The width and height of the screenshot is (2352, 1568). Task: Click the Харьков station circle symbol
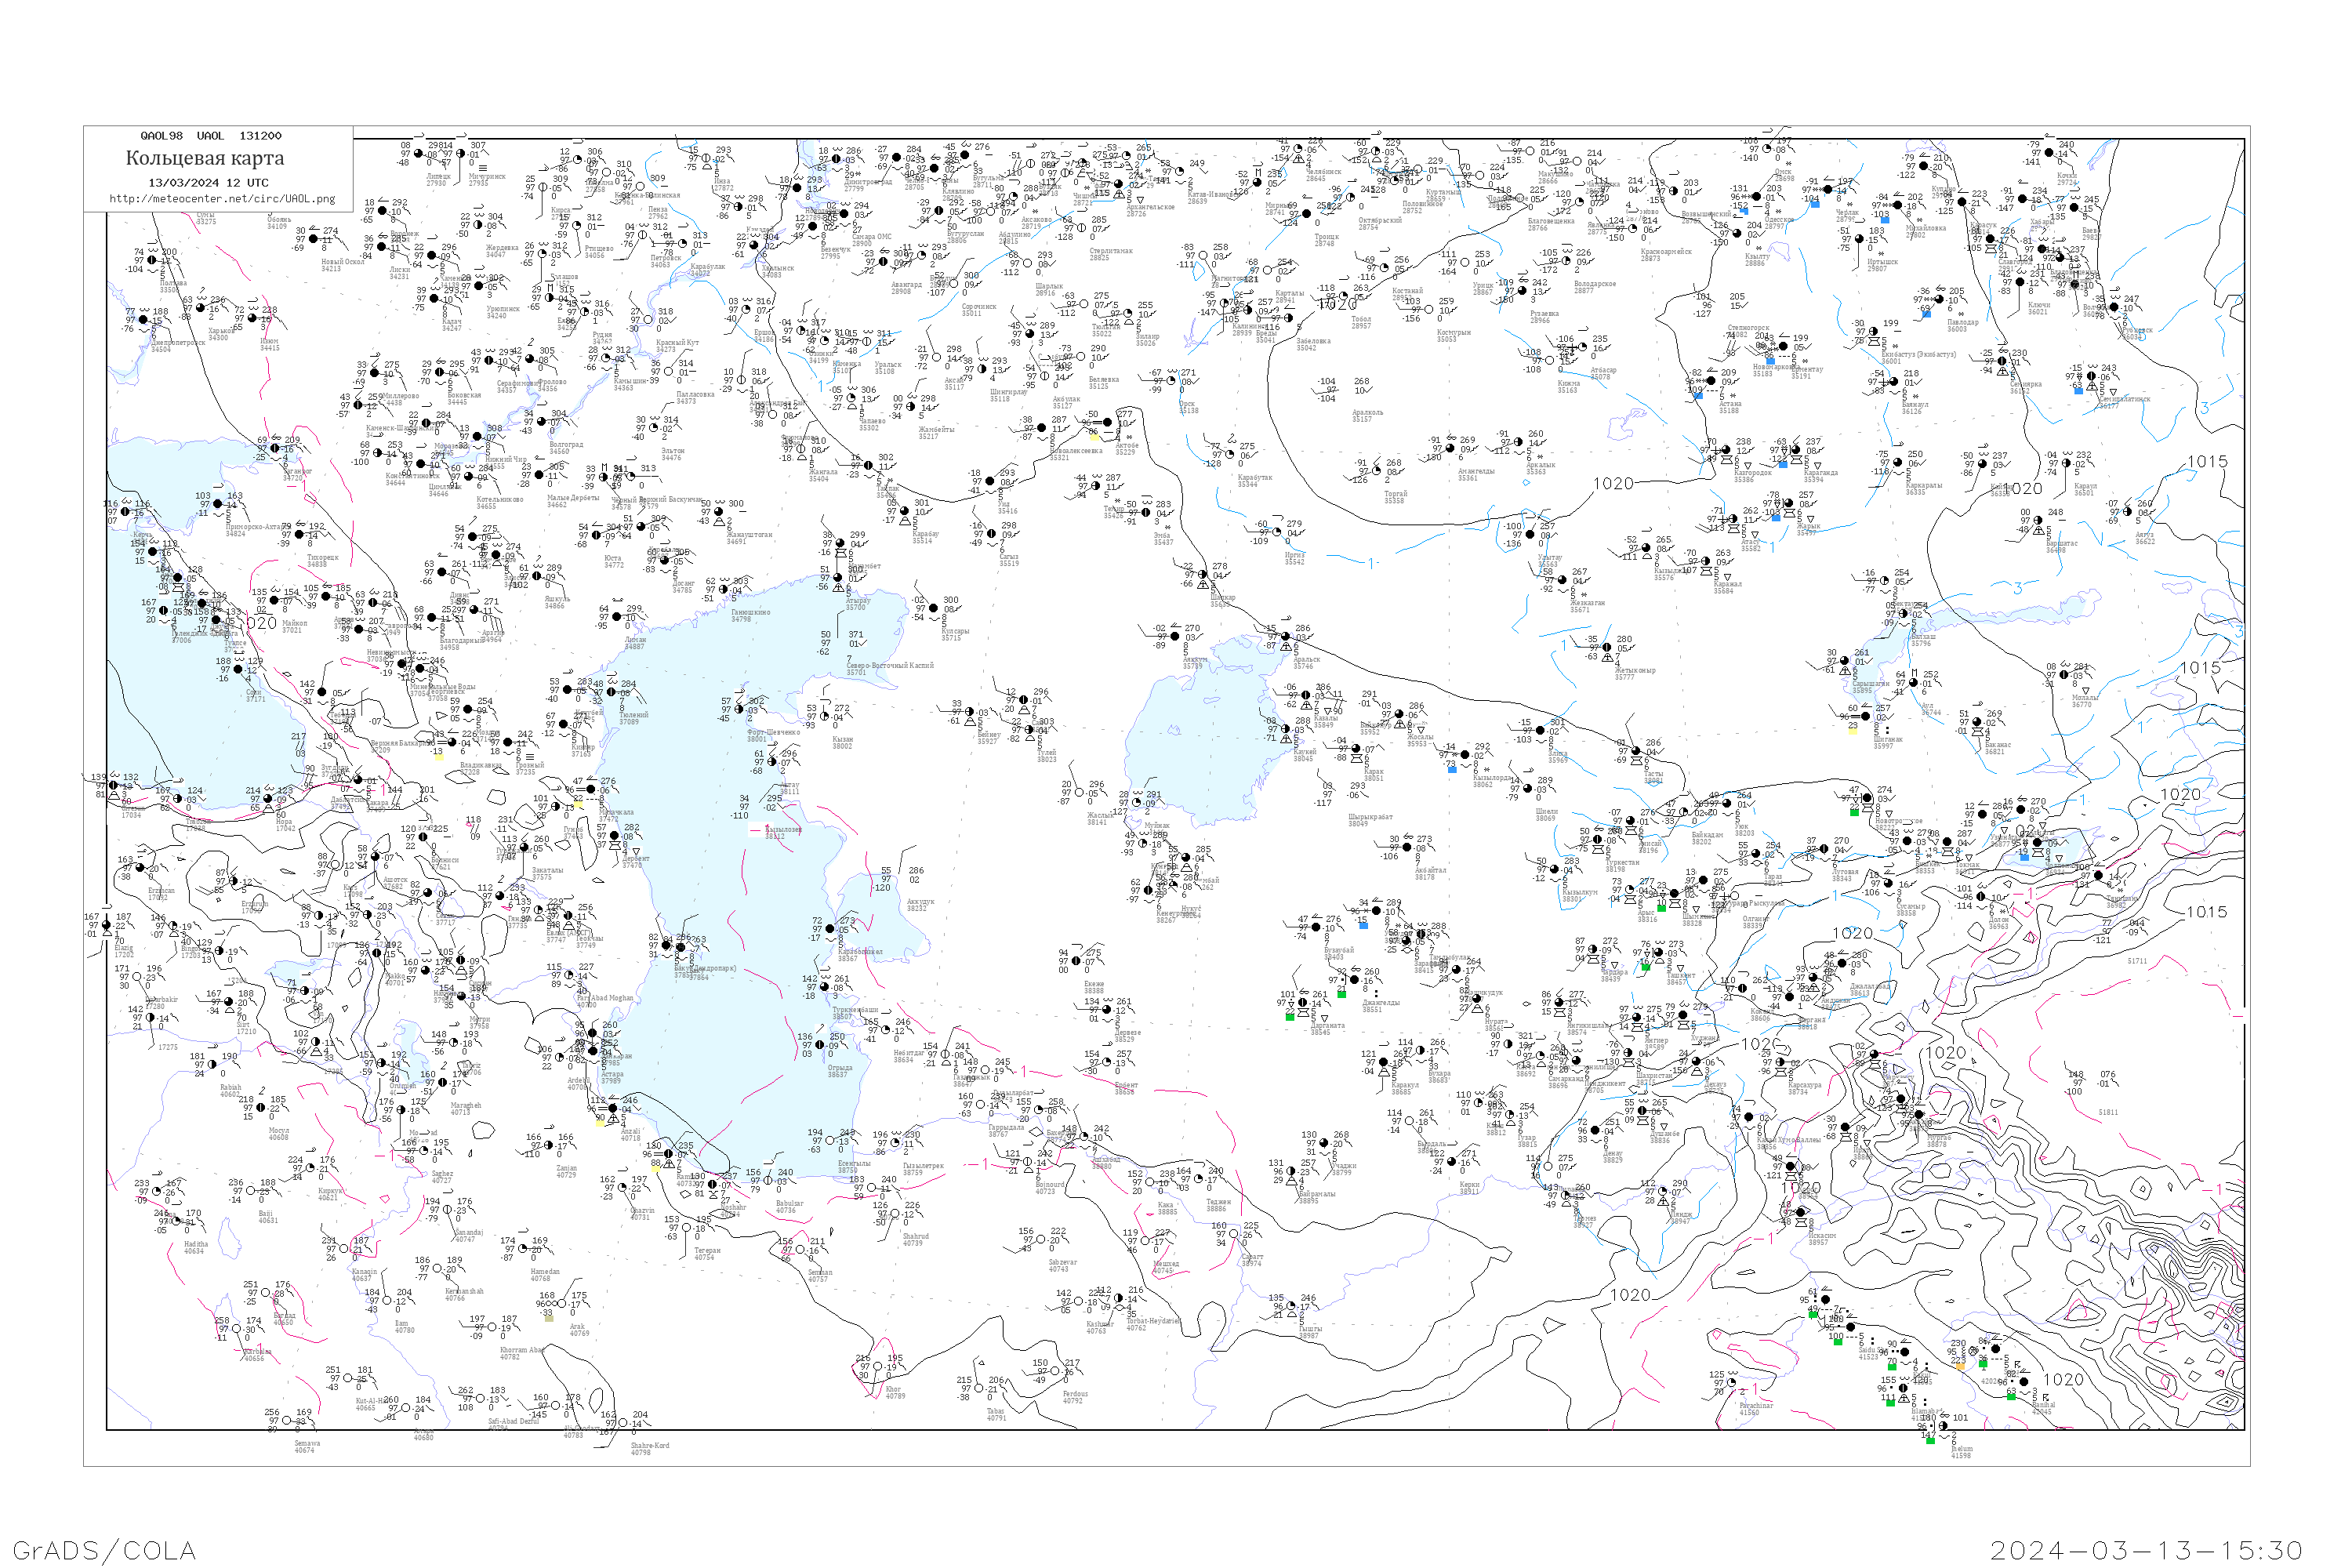click(200, 309)
